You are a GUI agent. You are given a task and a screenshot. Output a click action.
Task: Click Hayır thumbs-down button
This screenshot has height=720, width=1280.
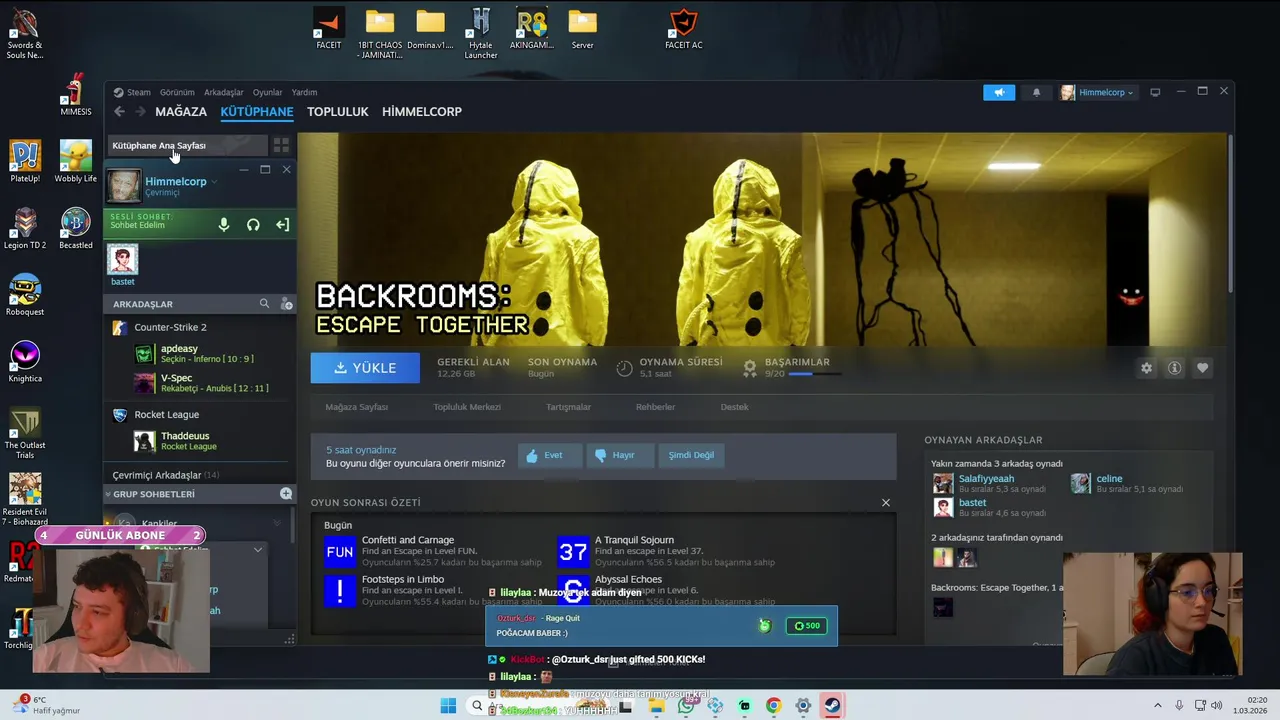pyautogui.click(x=620, y=455)
